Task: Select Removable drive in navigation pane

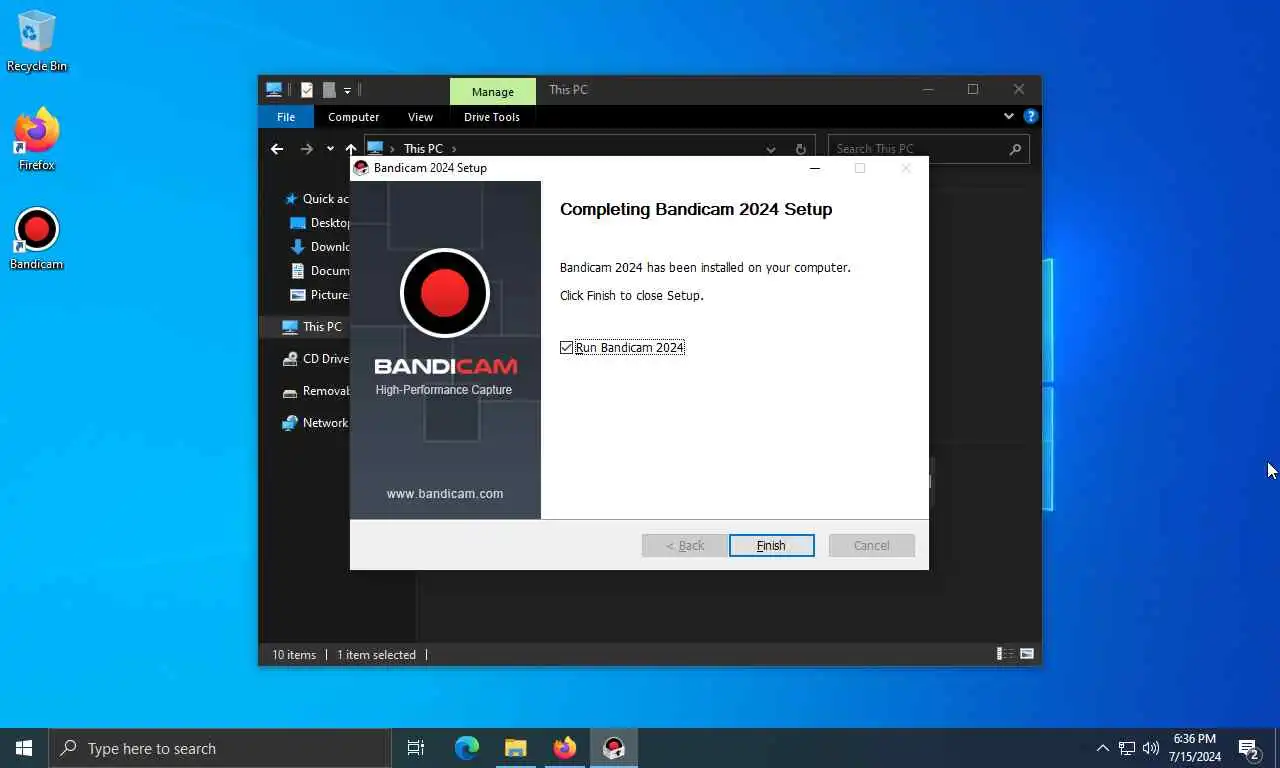Action: point(315,391)
